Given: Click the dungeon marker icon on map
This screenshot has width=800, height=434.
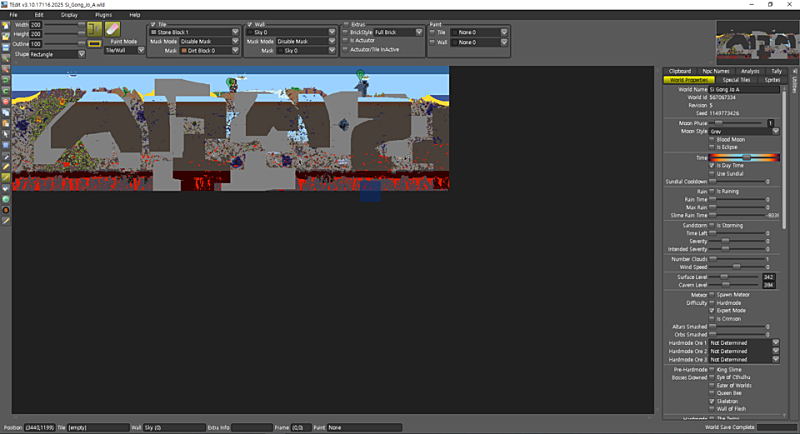Looking at the screenshot, I should [361, 74].
